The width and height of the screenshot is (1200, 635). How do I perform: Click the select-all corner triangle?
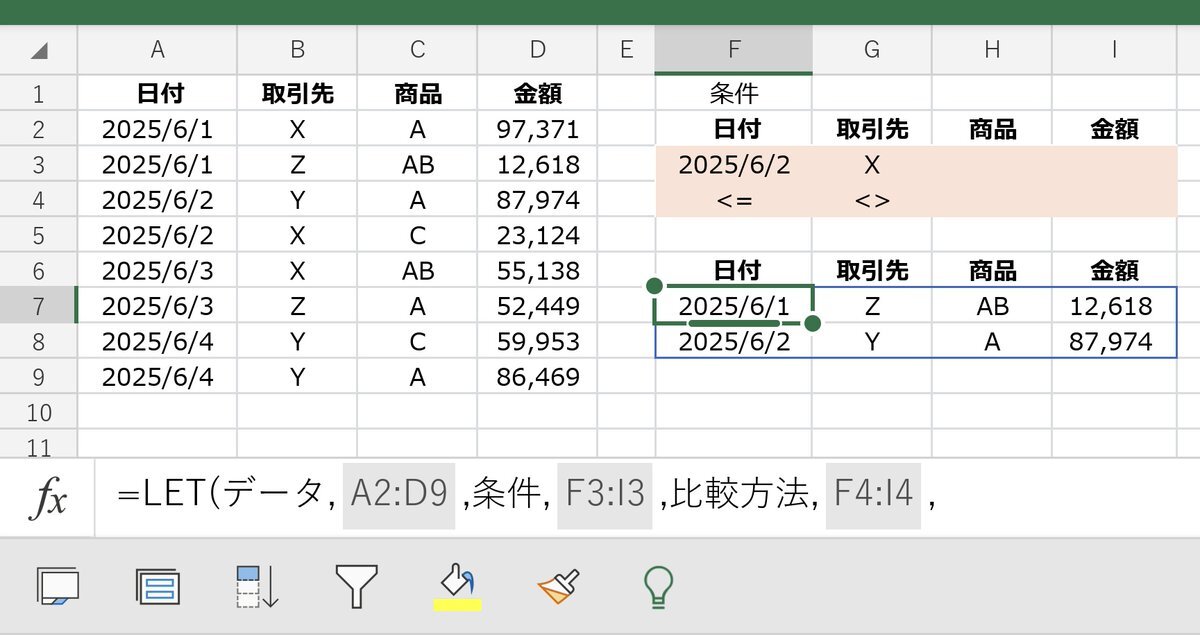pos(39,50)
